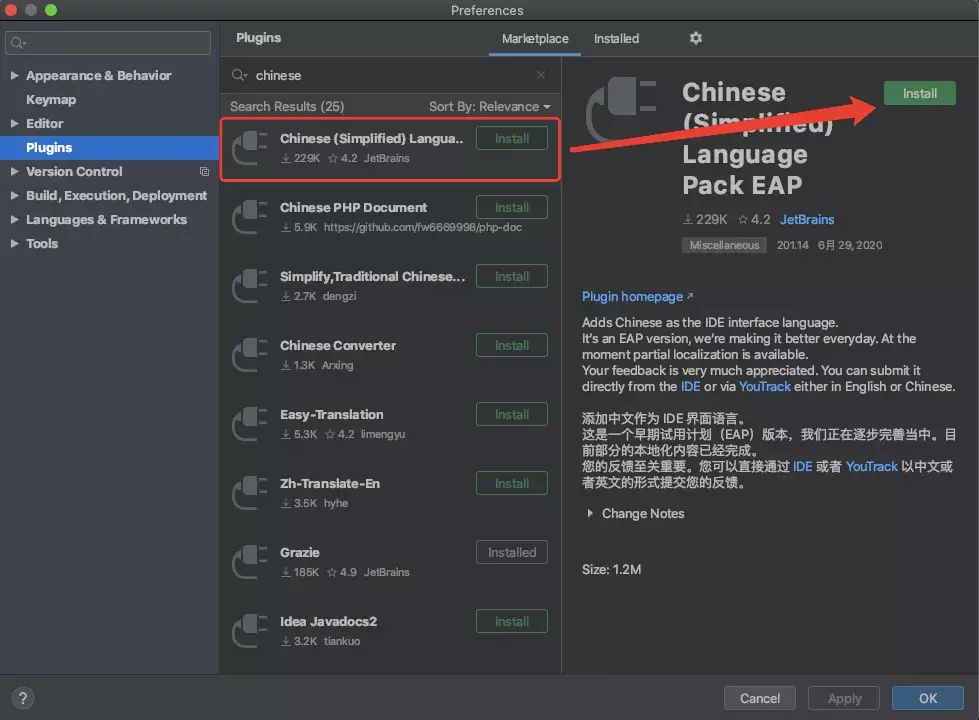Expand Appearance & Behavior settings group
The height and width of the screenshot is (720, 979).
[x=14, y=76]
